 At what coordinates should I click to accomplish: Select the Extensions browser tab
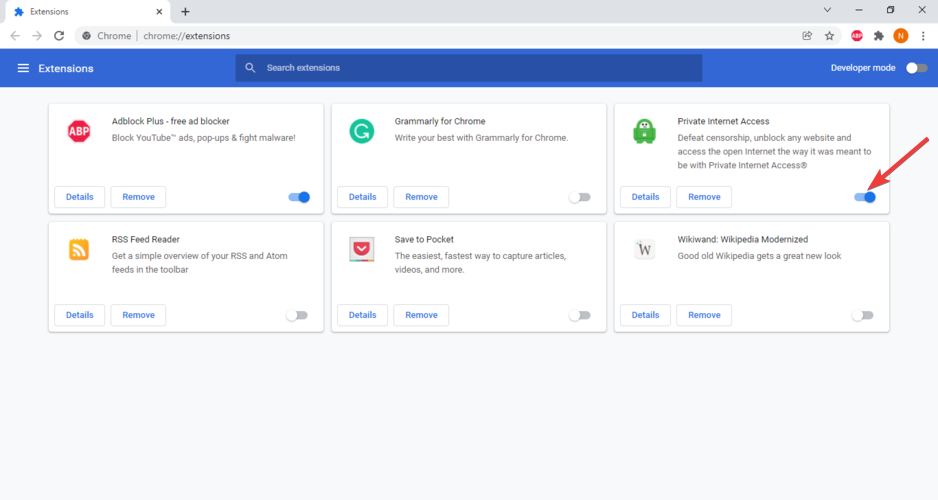coord(85,11)
